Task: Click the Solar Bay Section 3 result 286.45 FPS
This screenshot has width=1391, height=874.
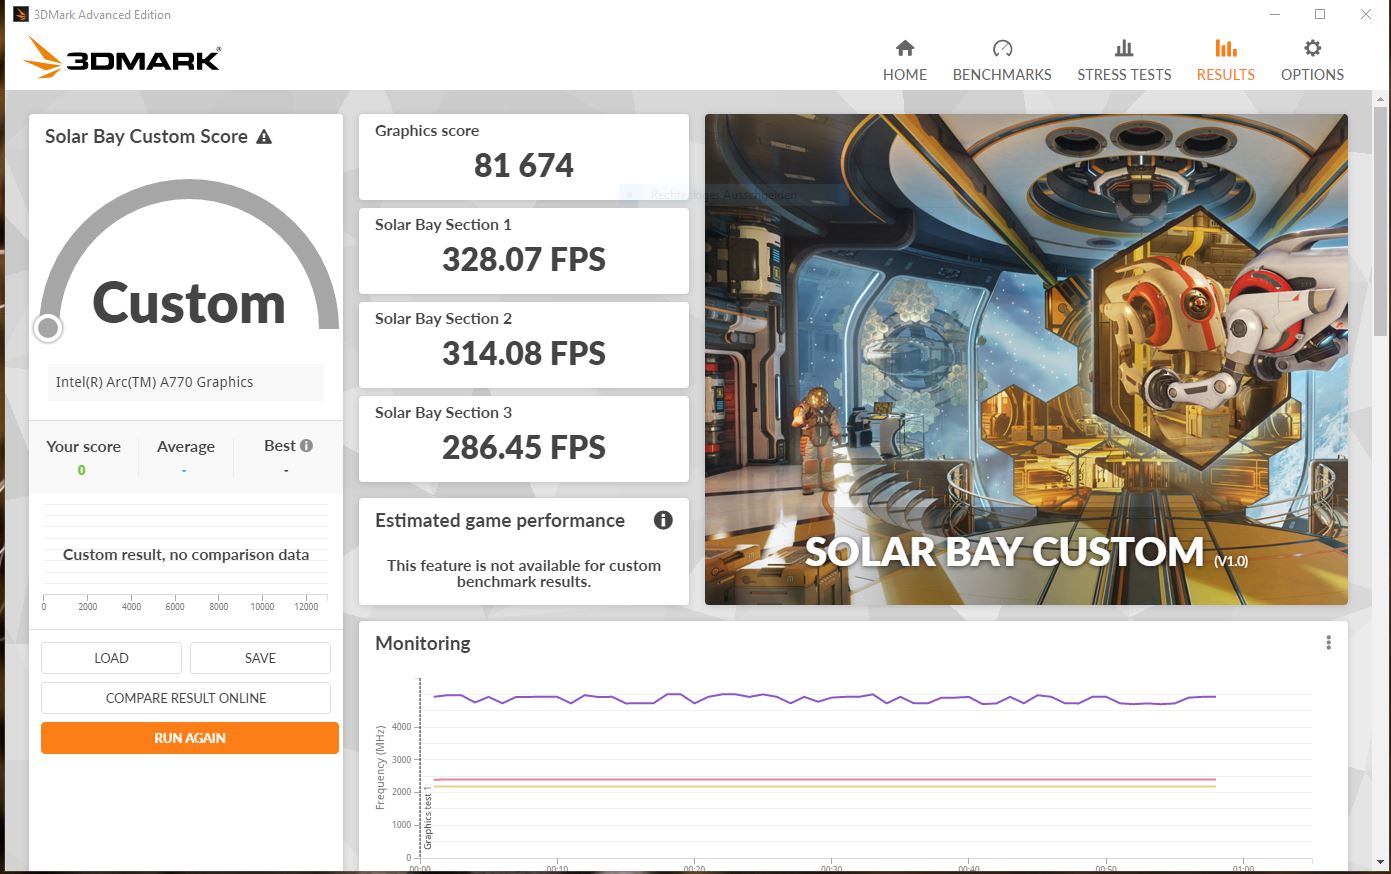Action: coord(524,447)
